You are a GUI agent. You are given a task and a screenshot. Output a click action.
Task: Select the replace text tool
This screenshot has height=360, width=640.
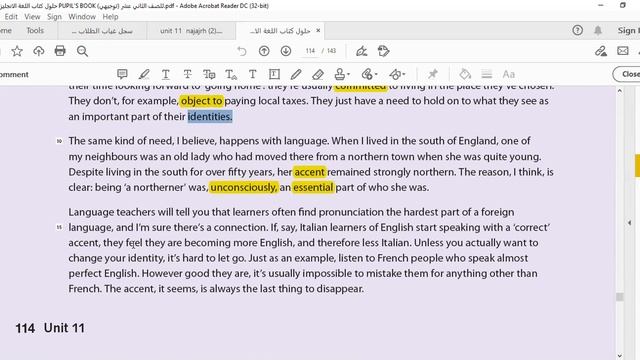click(x=209, y=74)
